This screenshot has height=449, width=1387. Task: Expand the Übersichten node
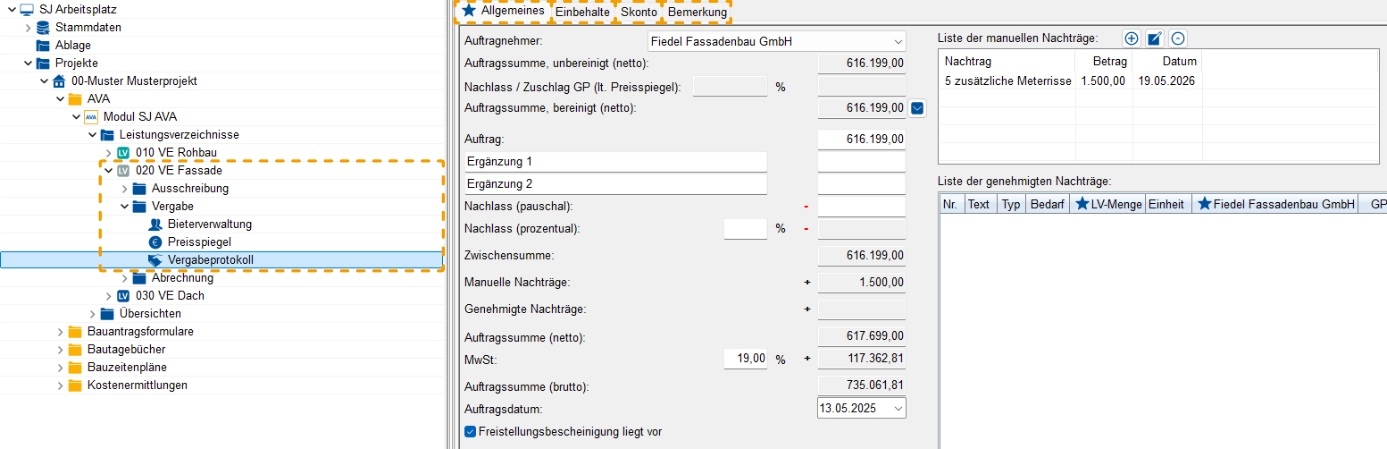(92, 314)
